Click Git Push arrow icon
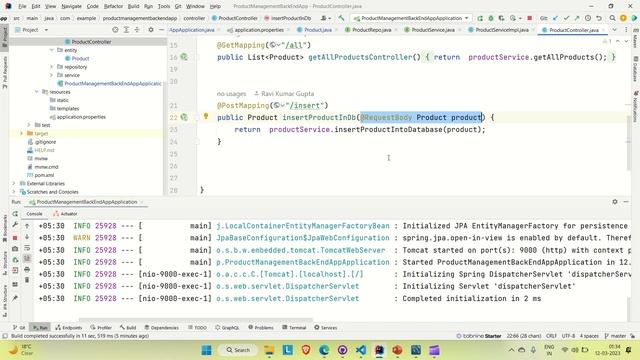The image size is (640, 360). tap(577, 18)
